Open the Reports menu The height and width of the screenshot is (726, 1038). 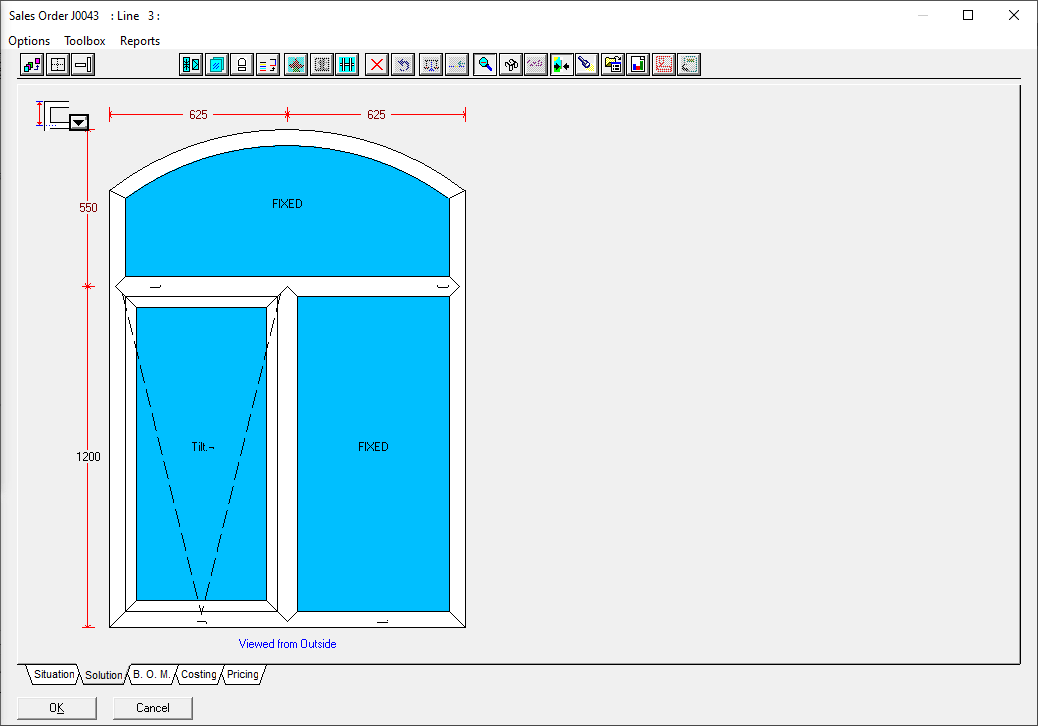[x=140, y=41]
